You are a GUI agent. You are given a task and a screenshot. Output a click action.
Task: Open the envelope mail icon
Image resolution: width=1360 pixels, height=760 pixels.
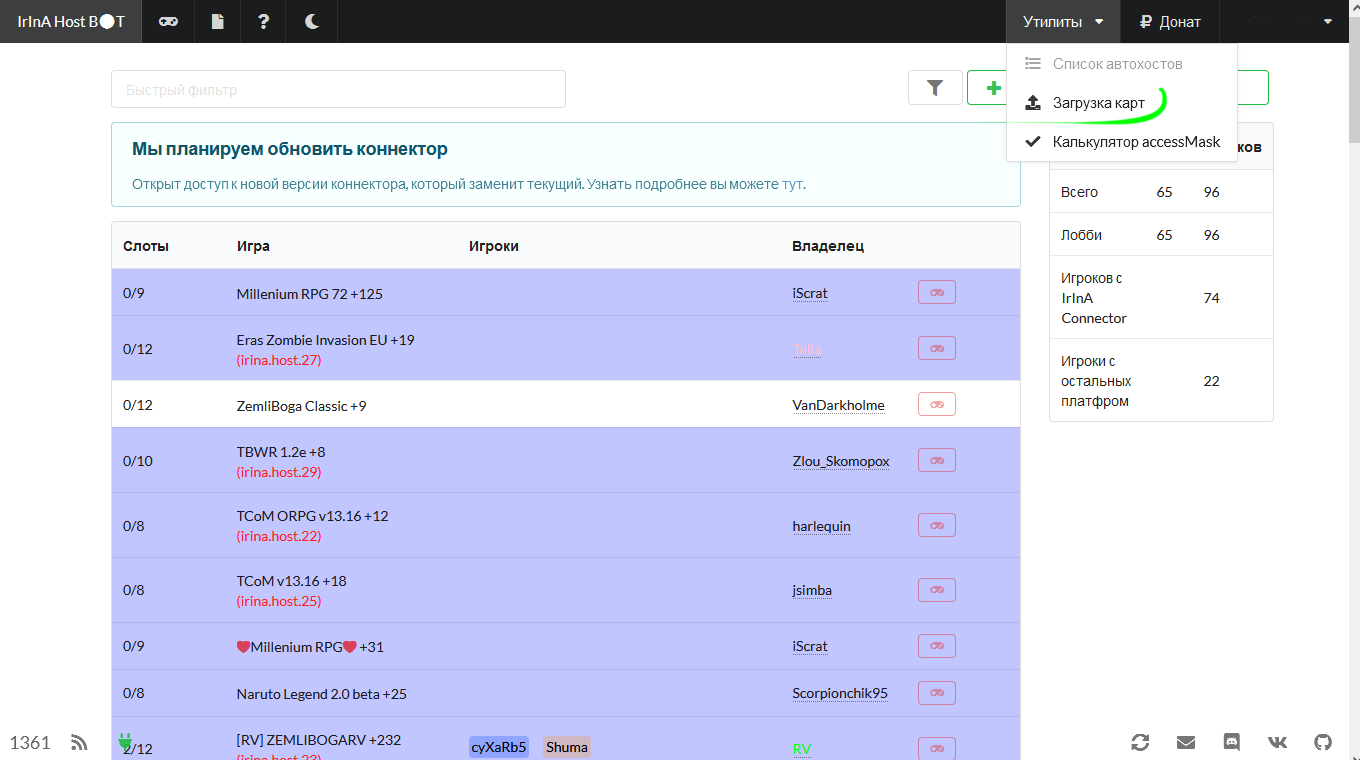(1186, 742)
